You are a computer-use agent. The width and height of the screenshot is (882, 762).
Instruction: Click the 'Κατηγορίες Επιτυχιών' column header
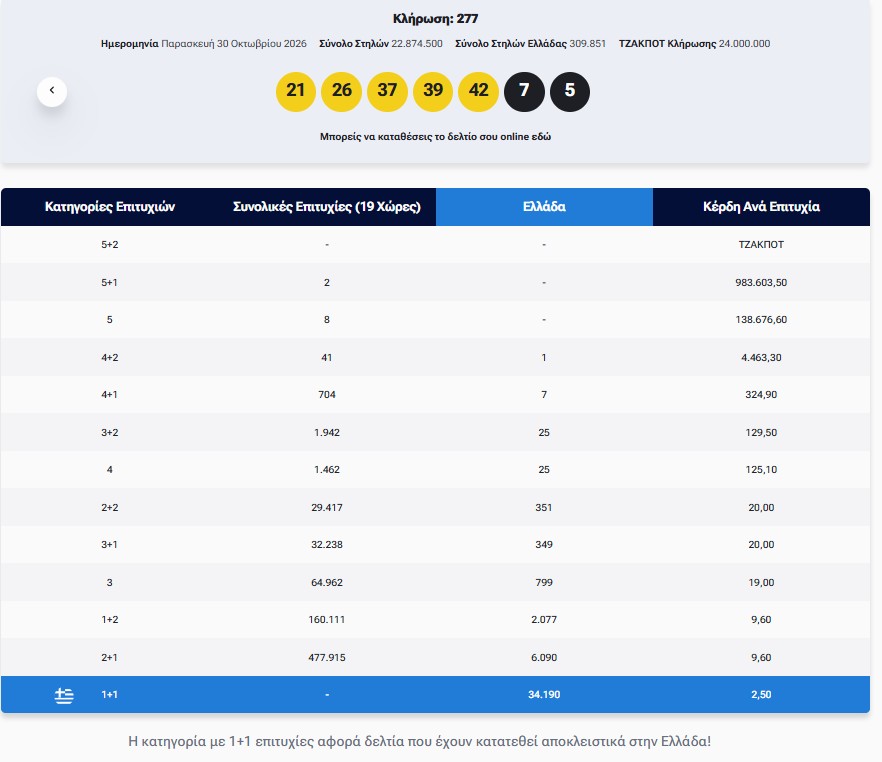(x=110, y=207)
